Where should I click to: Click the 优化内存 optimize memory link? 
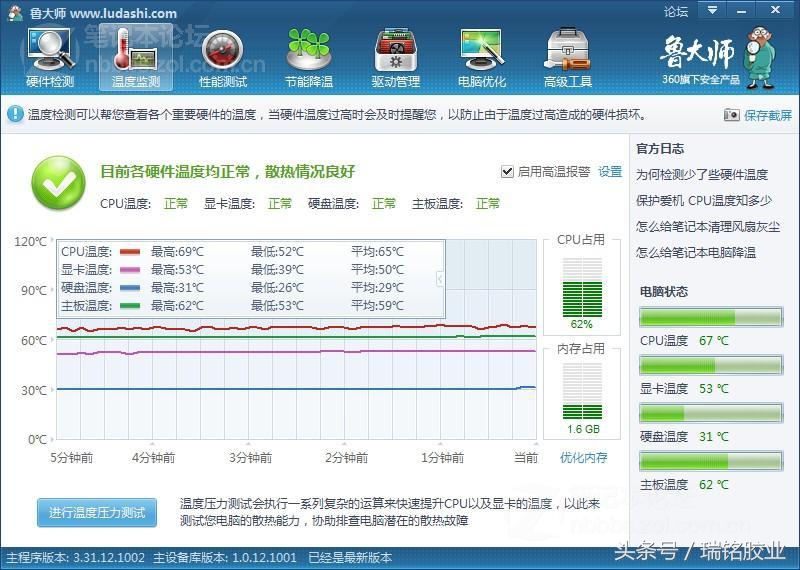point(584,458)
